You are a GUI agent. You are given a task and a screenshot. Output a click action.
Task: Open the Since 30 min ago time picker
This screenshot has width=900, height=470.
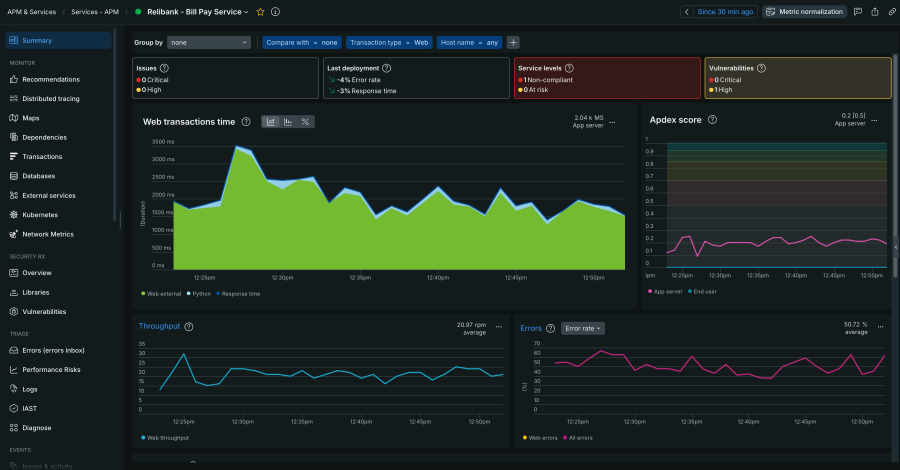coord(725,11)
